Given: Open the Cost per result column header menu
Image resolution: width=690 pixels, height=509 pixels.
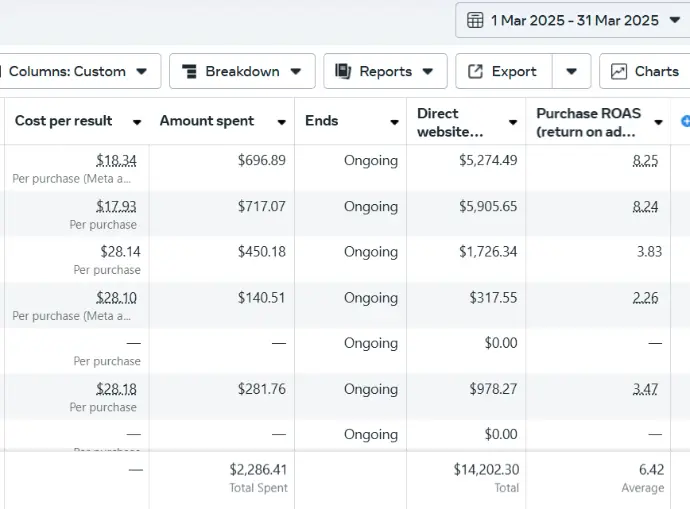Looking at the screenshot, I should point(136,122).
